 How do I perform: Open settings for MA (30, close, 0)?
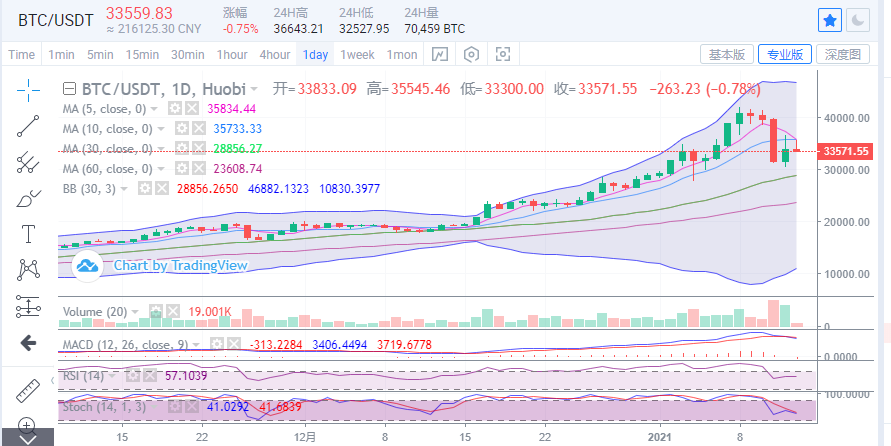pyautogui.click(x=181, y=149)
